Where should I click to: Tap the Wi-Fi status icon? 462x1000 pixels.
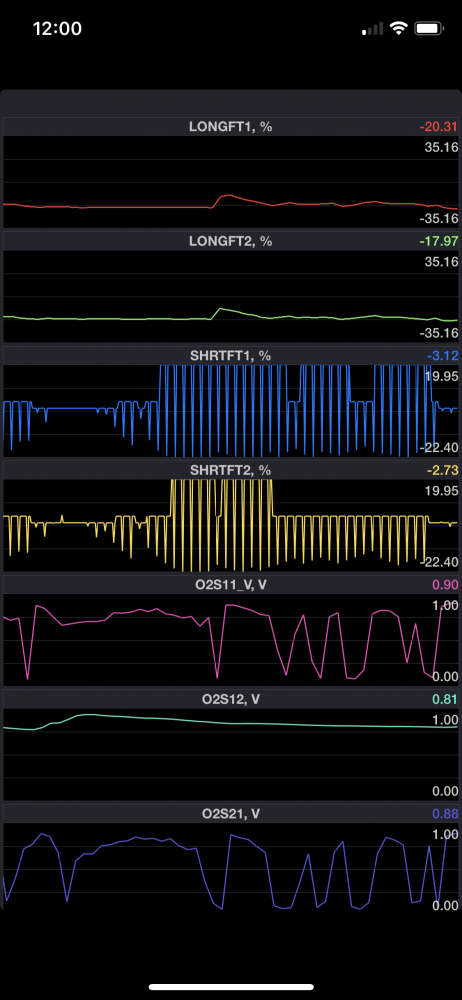click(399, 28)
